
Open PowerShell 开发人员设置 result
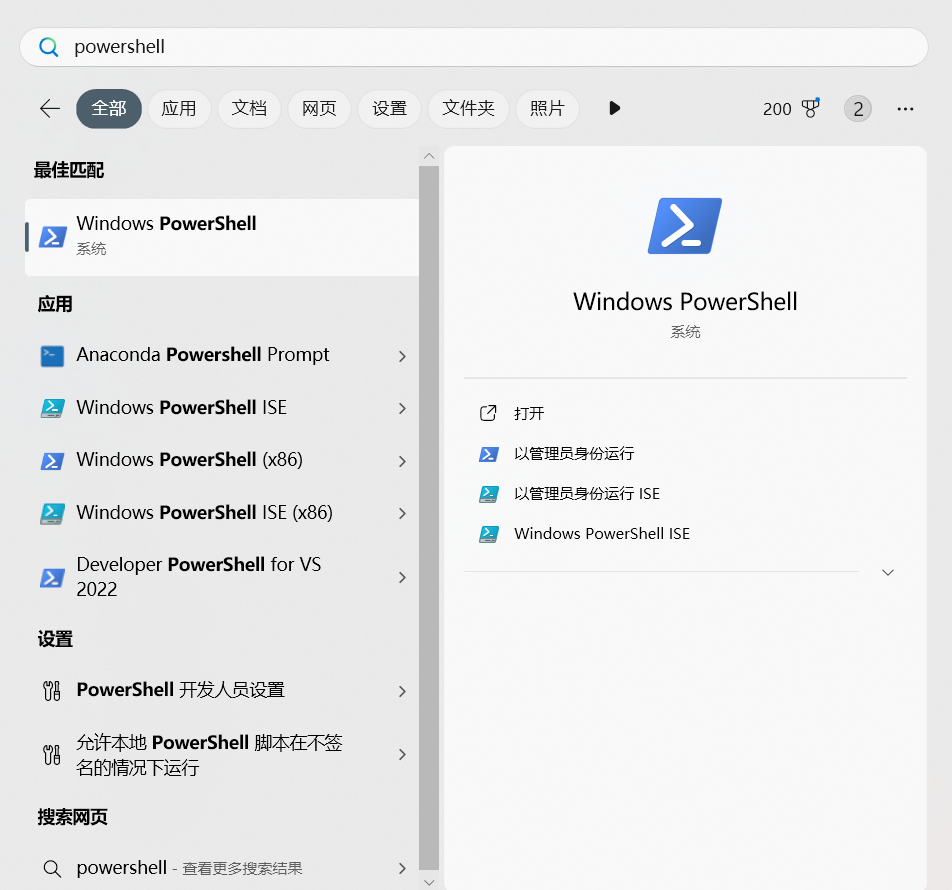[x=222, y=690]
